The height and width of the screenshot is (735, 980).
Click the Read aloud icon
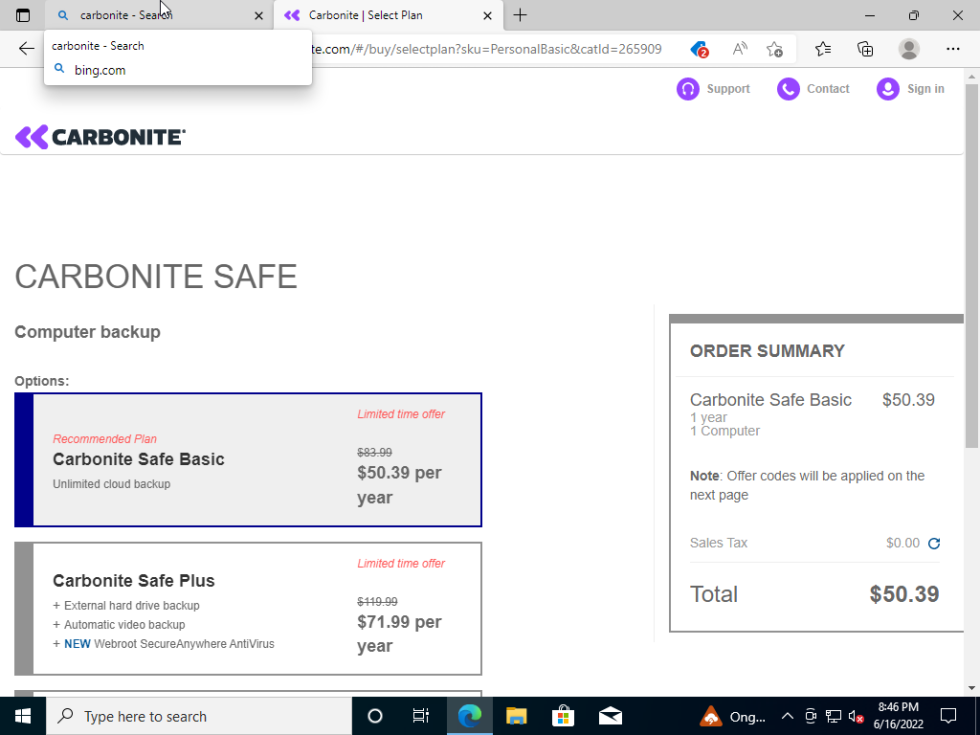740,49
